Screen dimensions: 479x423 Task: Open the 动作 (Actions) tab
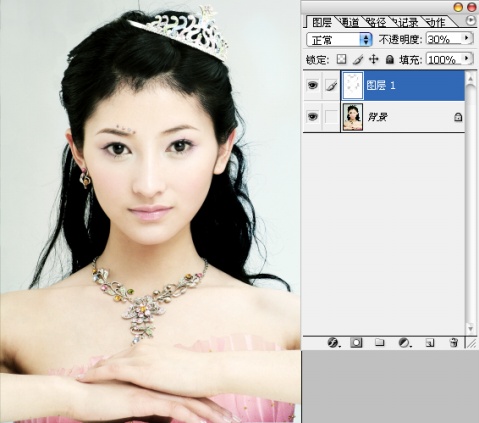click(x=436, y=23)
